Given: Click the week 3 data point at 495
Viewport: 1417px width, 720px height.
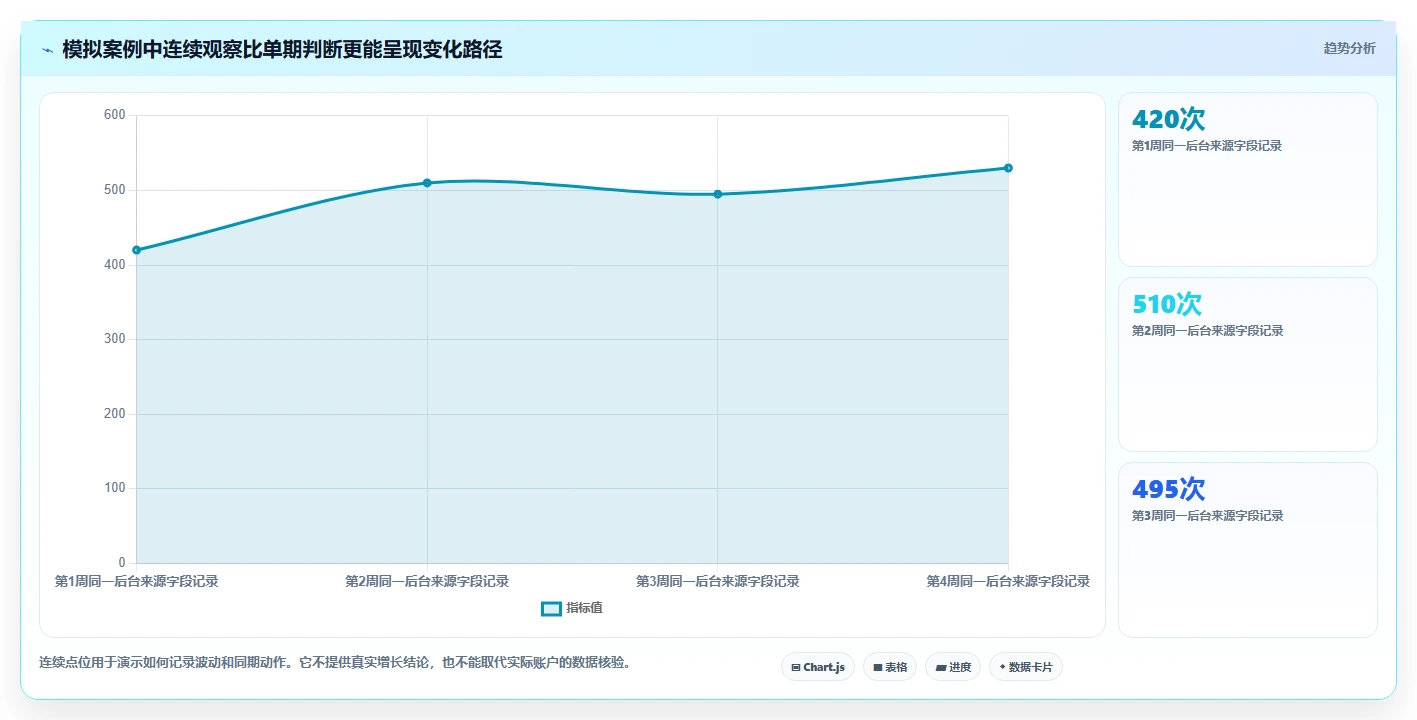Looking at the screenshot, I should [x=718, y=194].
